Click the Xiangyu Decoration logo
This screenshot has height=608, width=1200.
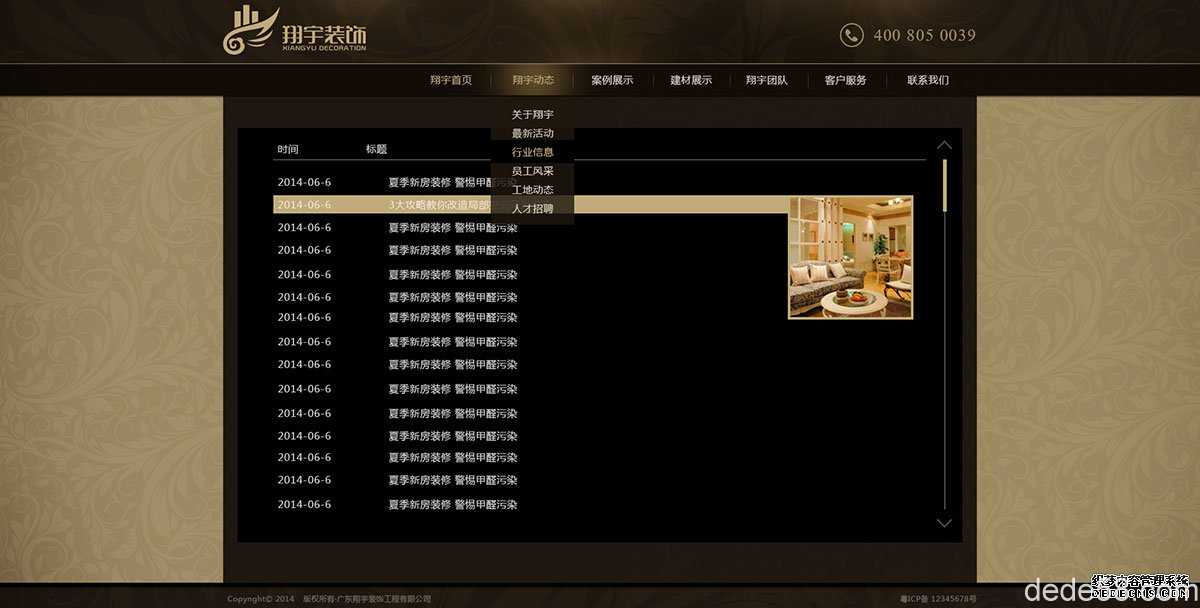[294, 31]
